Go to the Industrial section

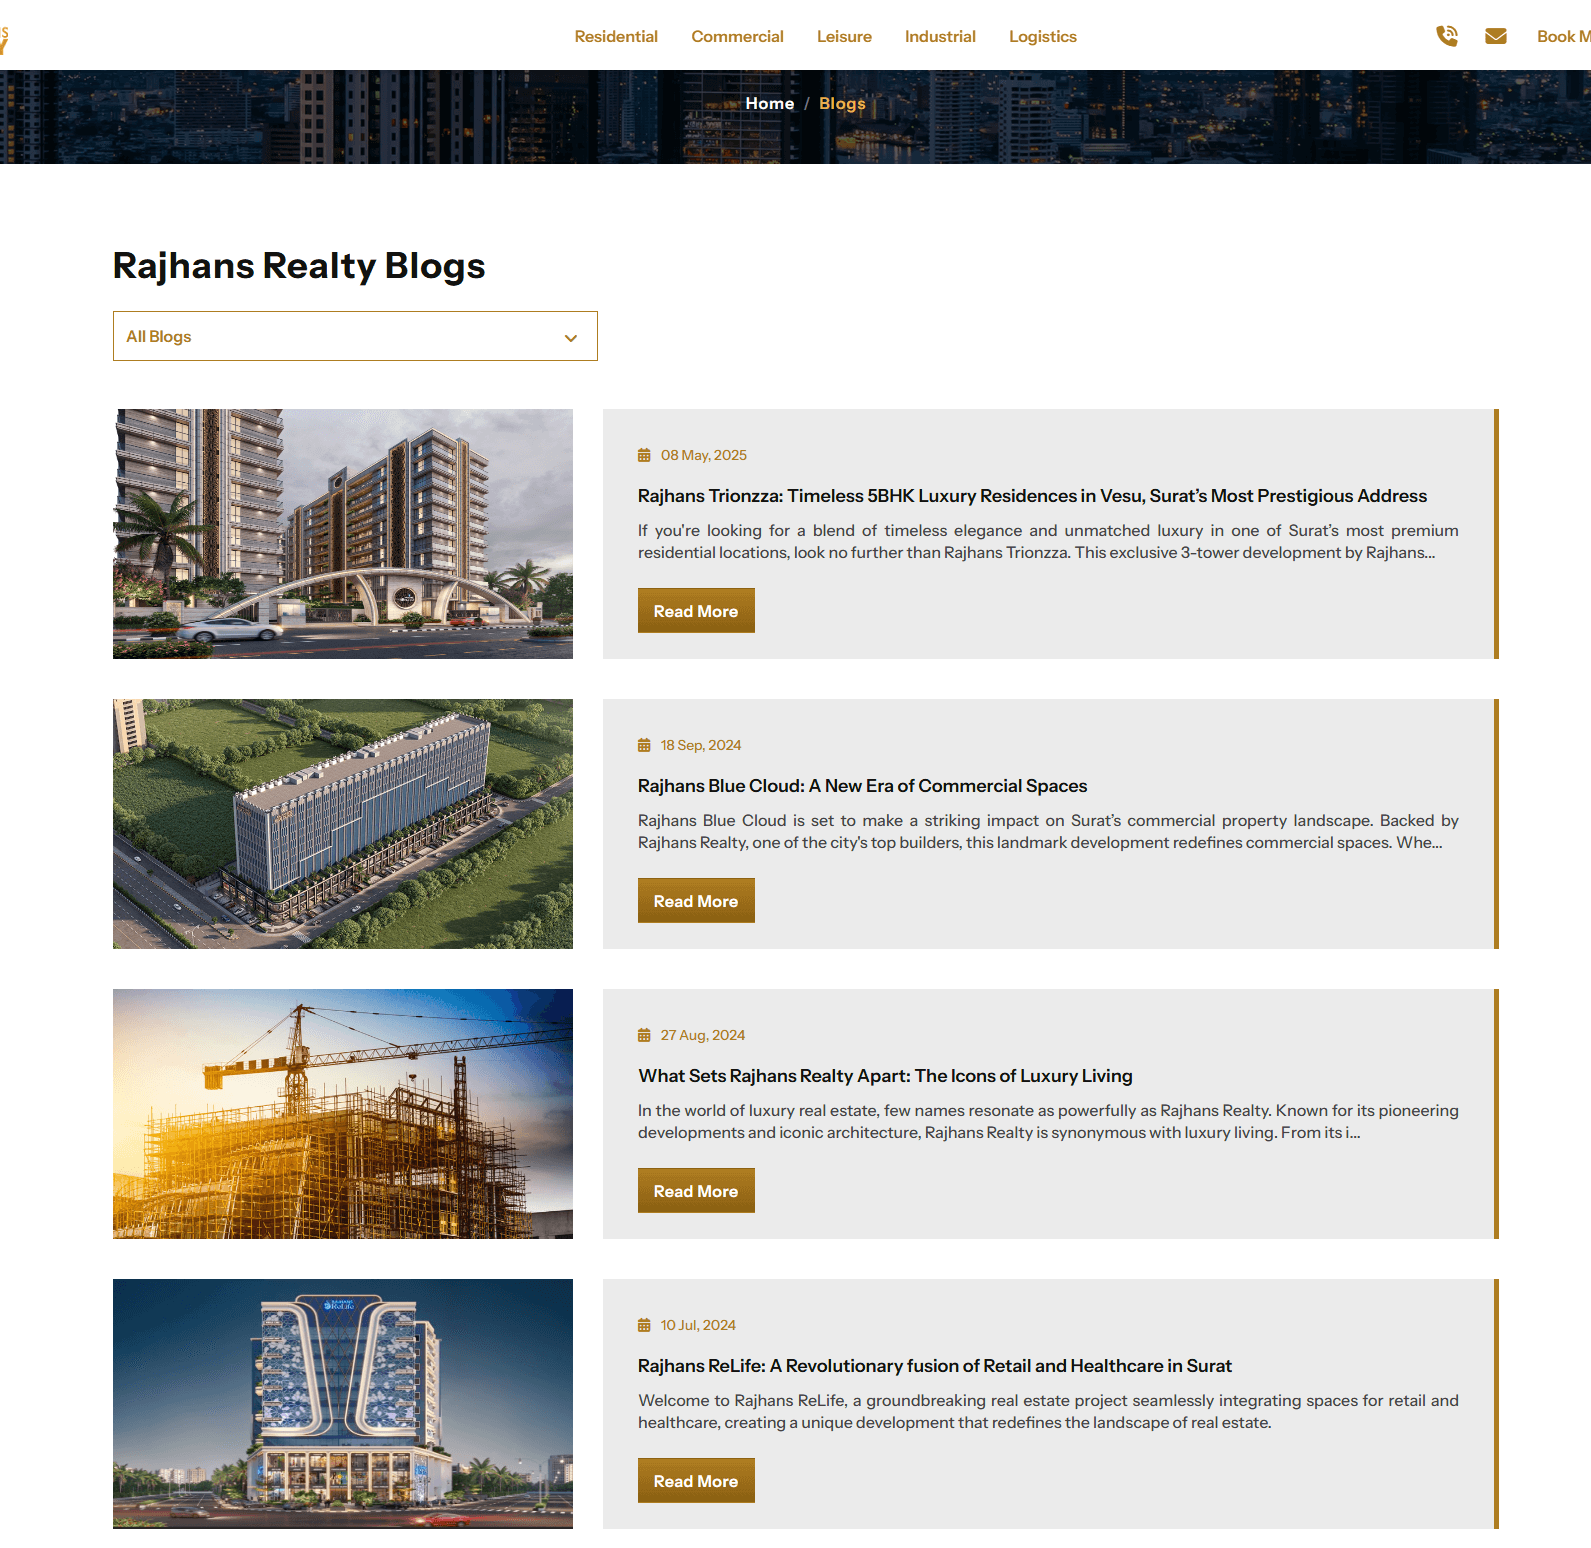940,36
